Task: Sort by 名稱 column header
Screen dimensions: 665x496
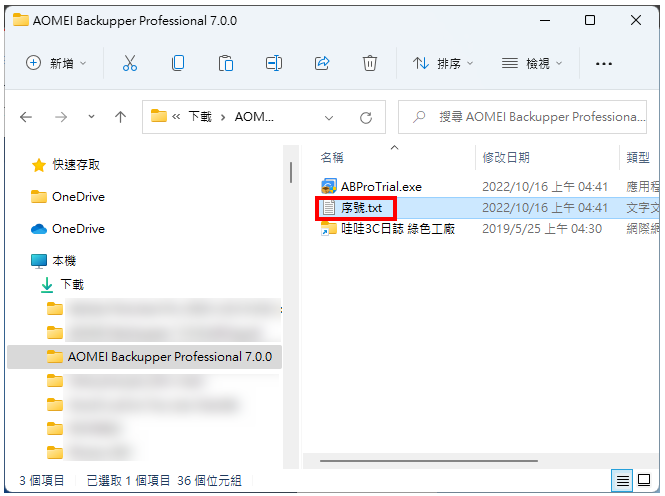Action: tap(332, 158)
